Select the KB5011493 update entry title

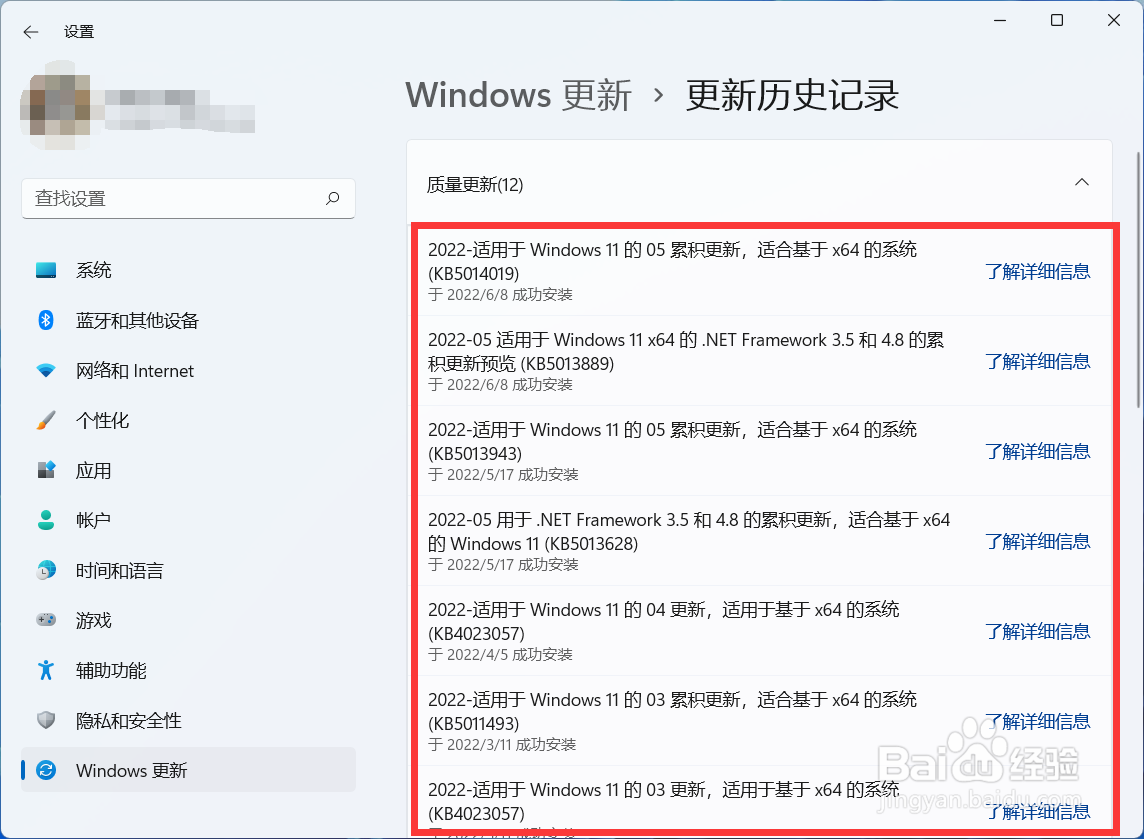tap(672, 711)
